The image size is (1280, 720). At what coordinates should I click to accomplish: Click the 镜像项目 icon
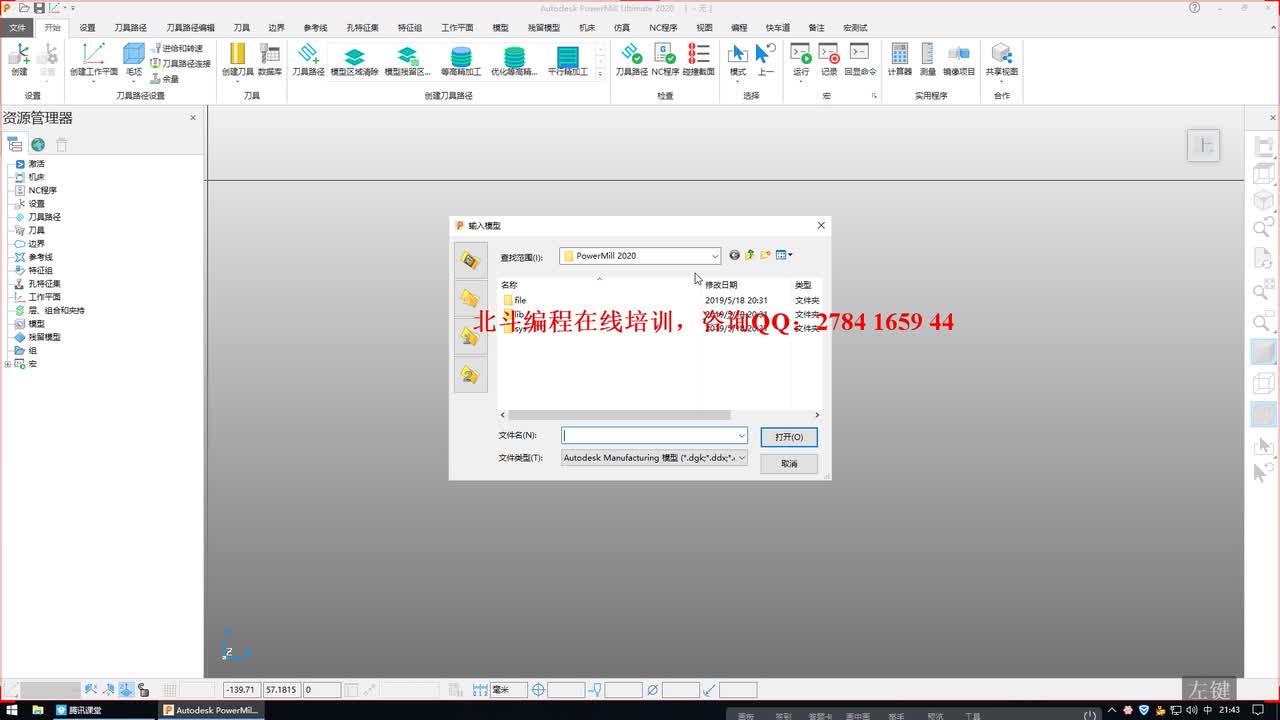959,59
